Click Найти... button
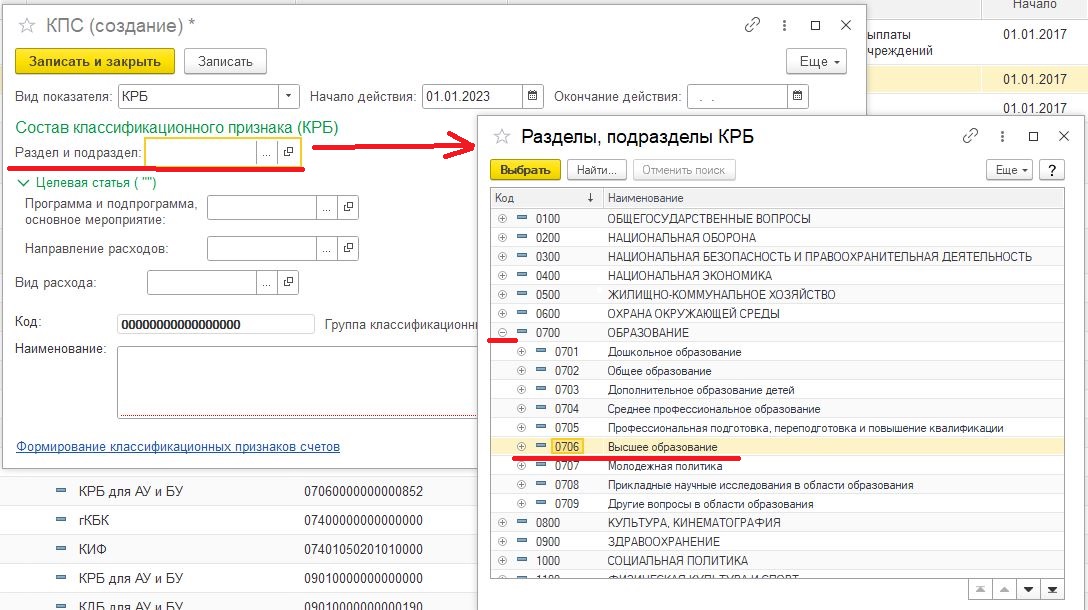The height and width of the screenshot is (610, 1088). [597, 169]
